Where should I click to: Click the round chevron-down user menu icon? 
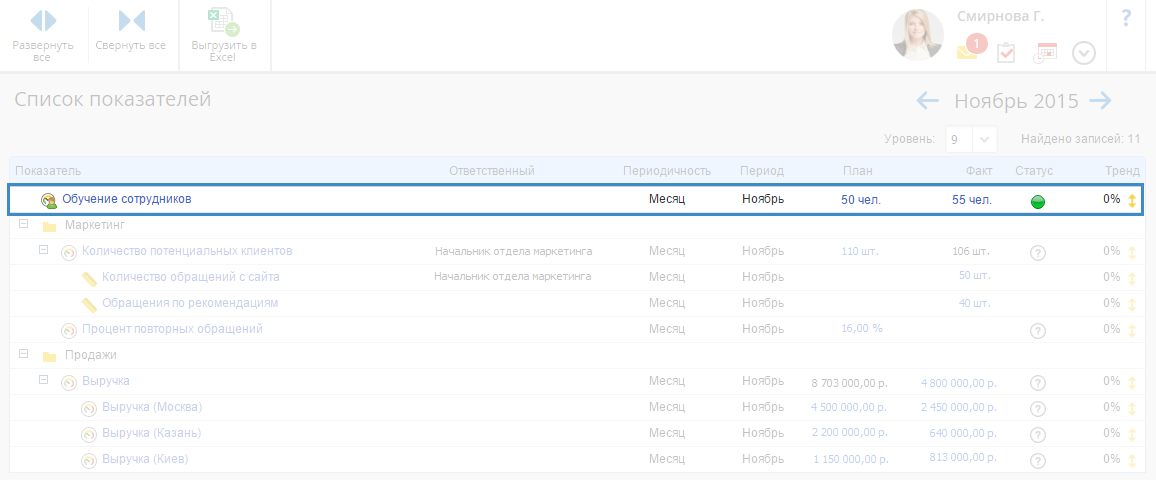[1084, 53]
